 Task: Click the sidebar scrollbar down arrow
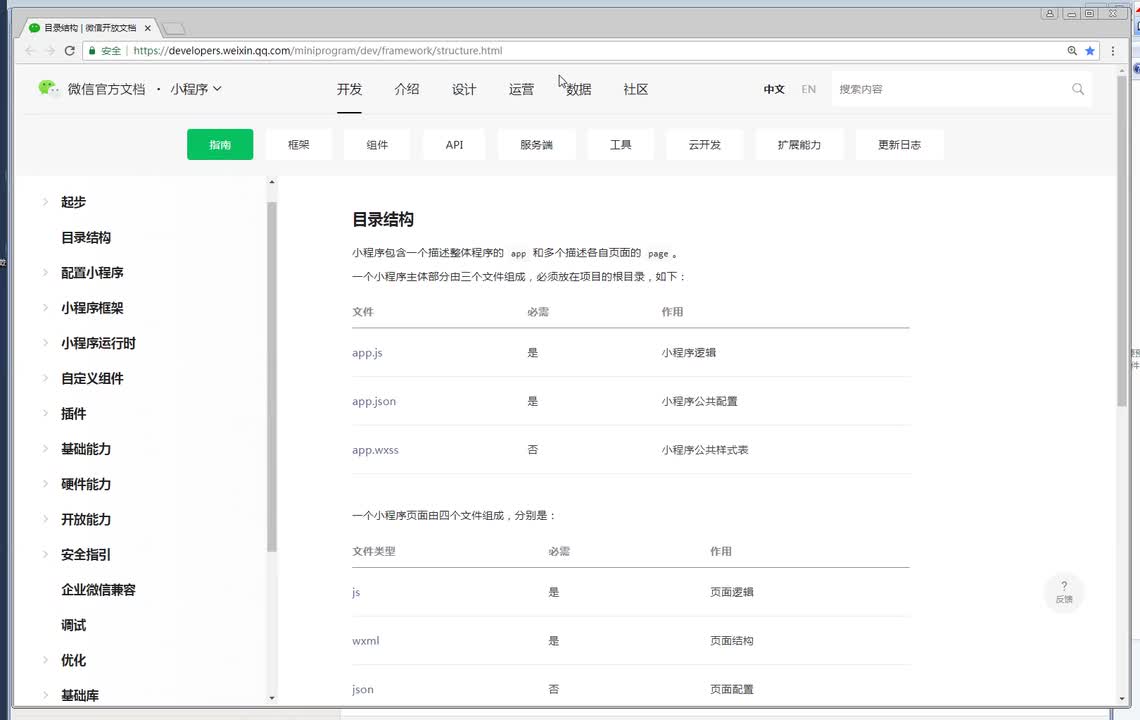click(272, 697)
